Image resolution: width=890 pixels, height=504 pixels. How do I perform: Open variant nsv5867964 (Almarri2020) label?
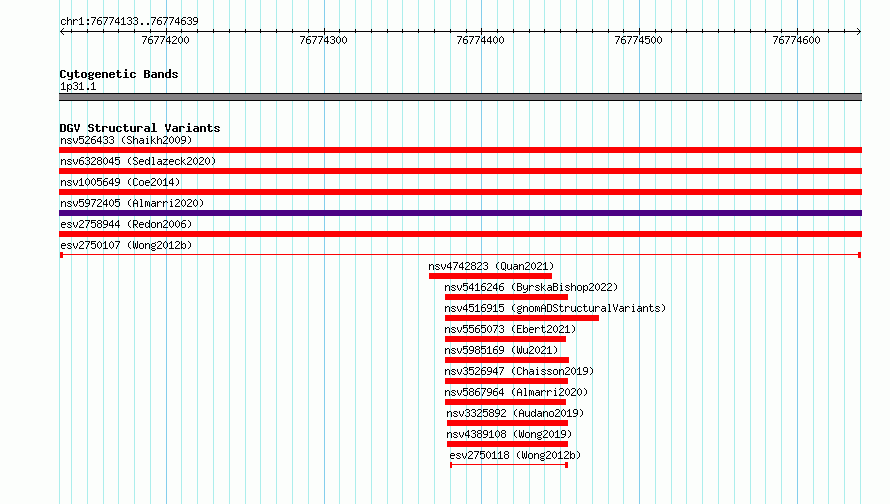pos(516,392)
